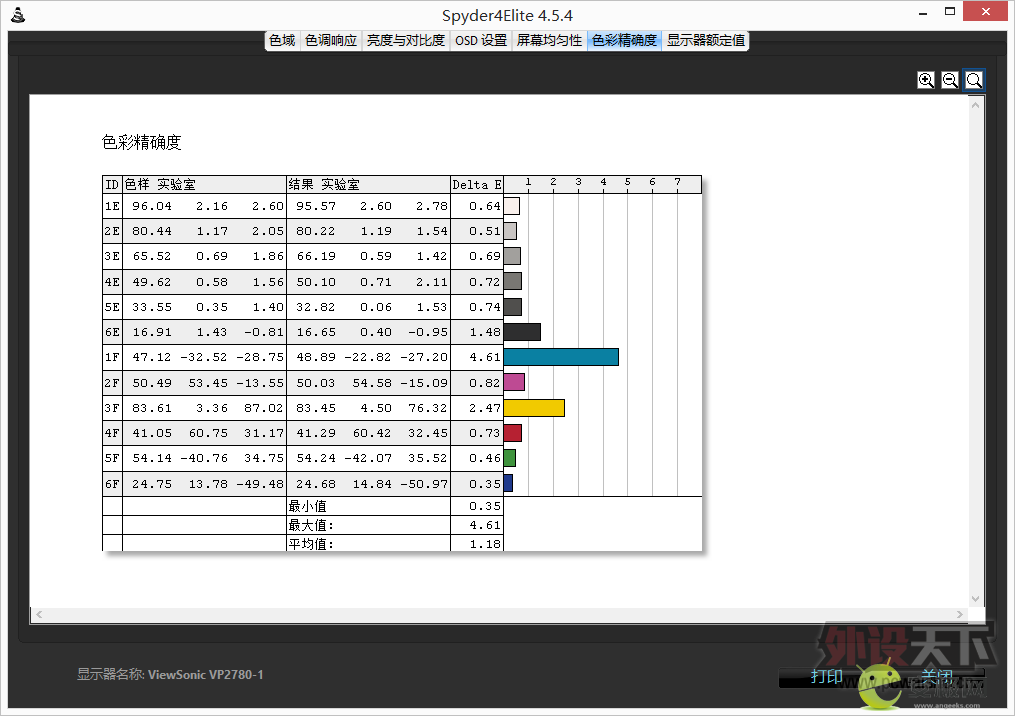Click the row ID 6F
1015x716 pixels.
112,484
